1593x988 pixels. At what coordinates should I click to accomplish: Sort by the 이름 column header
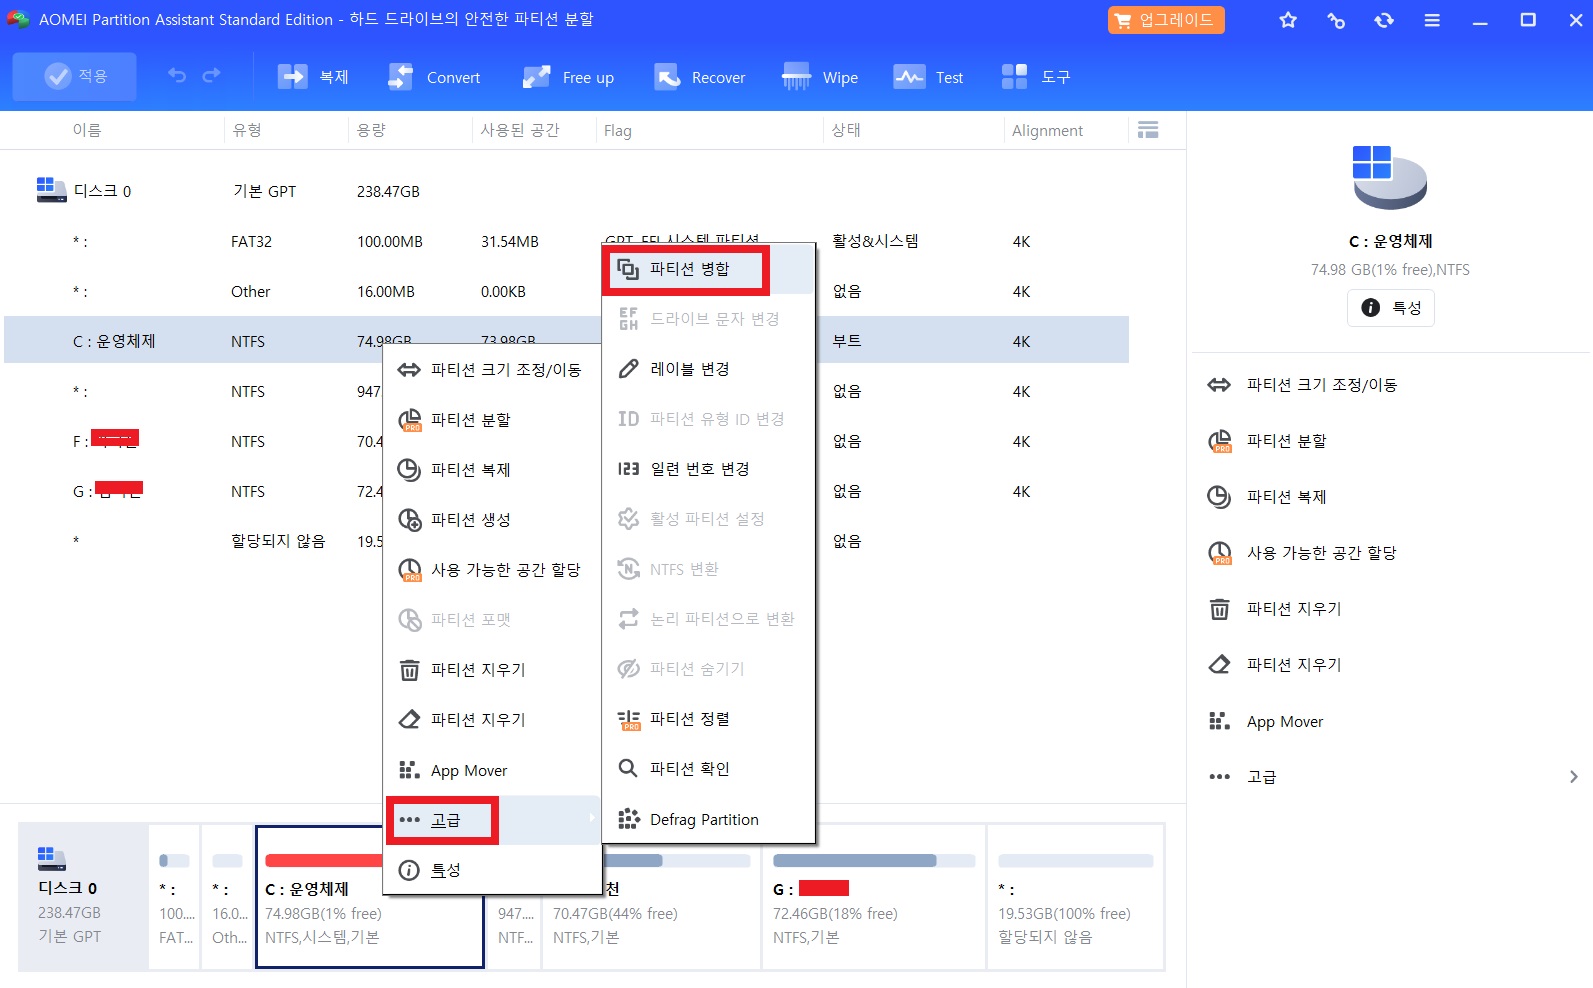tap(87, 130)
